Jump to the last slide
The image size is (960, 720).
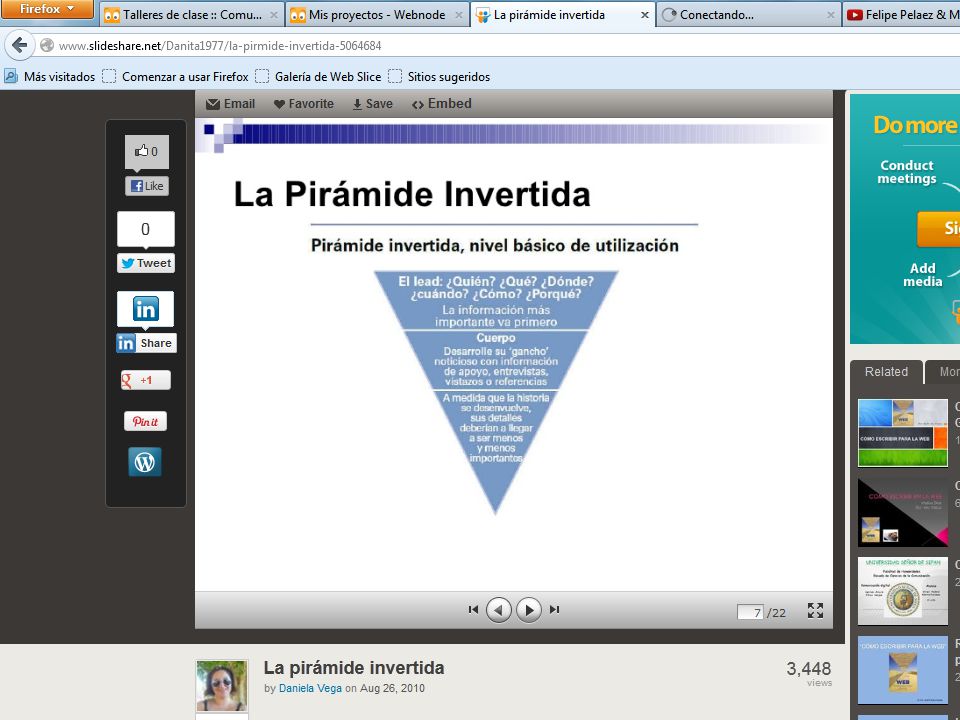coord(554,610)
